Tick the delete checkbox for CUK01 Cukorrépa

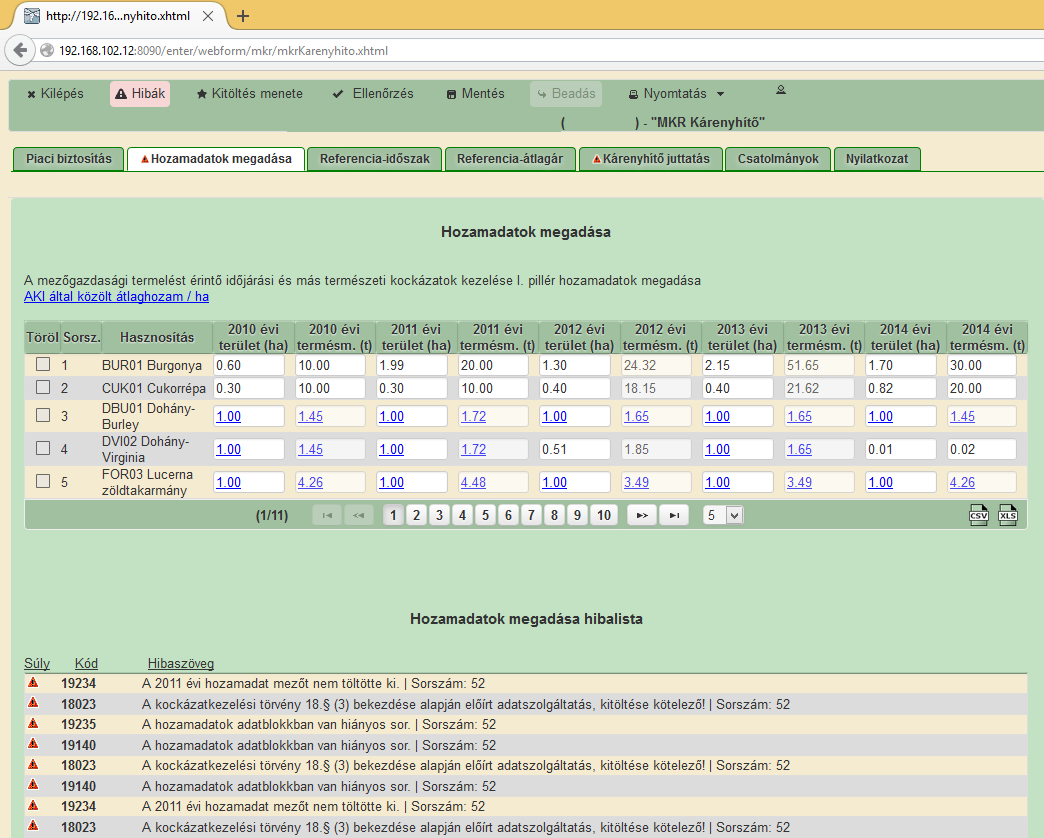(43, 387)
